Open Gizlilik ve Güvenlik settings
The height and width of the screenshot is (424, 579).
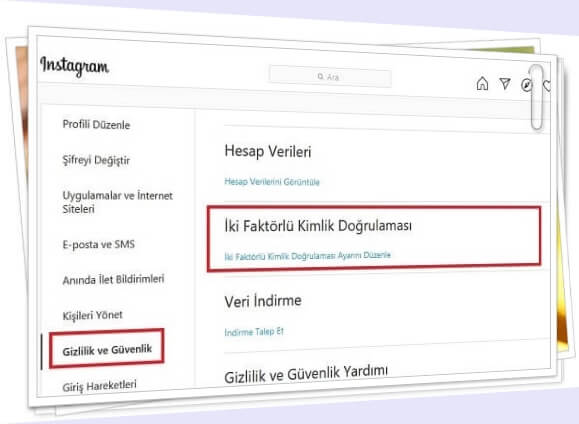click(107, 350)
